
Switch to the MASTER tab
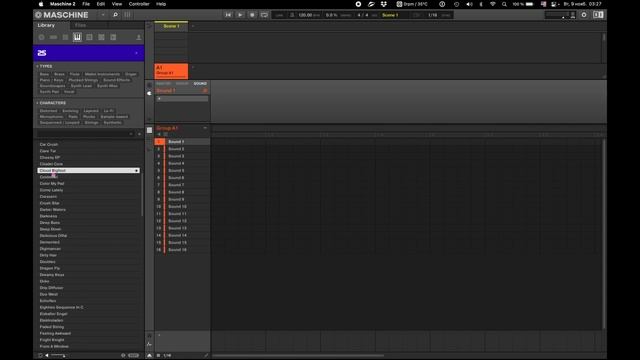pos(163,84)
